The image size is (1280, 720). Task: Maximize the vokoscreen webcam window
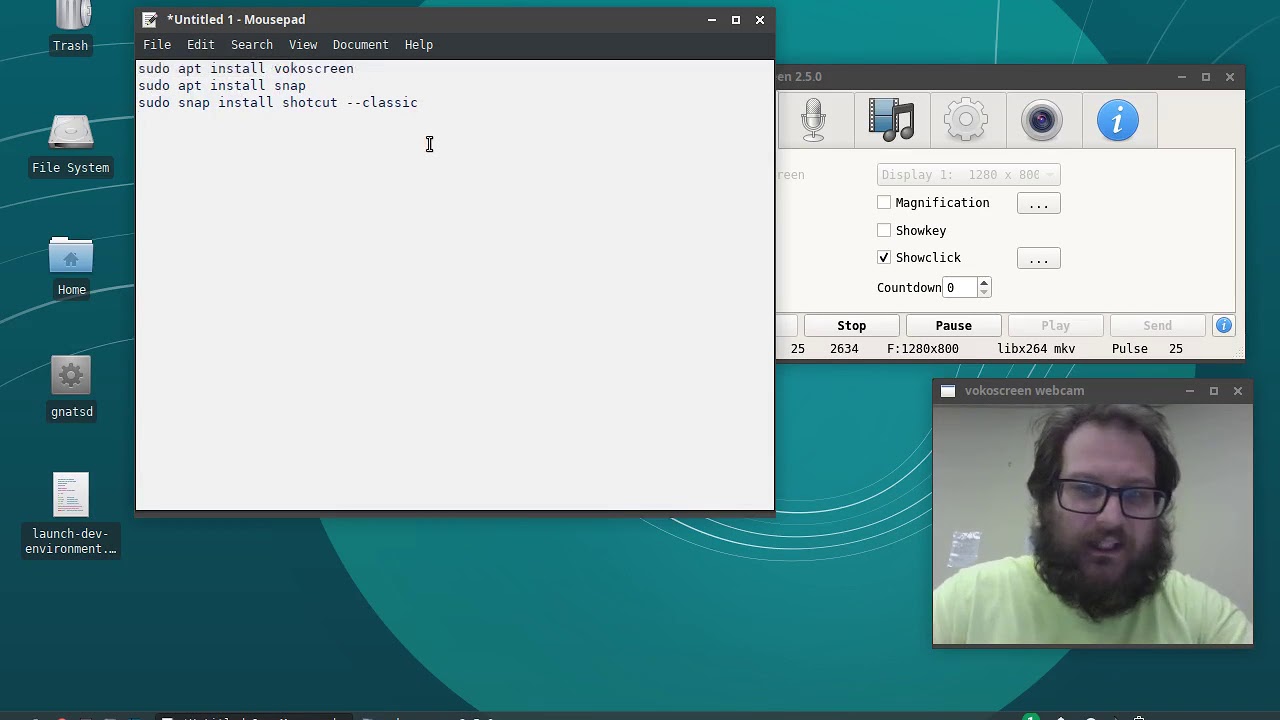(1213, 391)
